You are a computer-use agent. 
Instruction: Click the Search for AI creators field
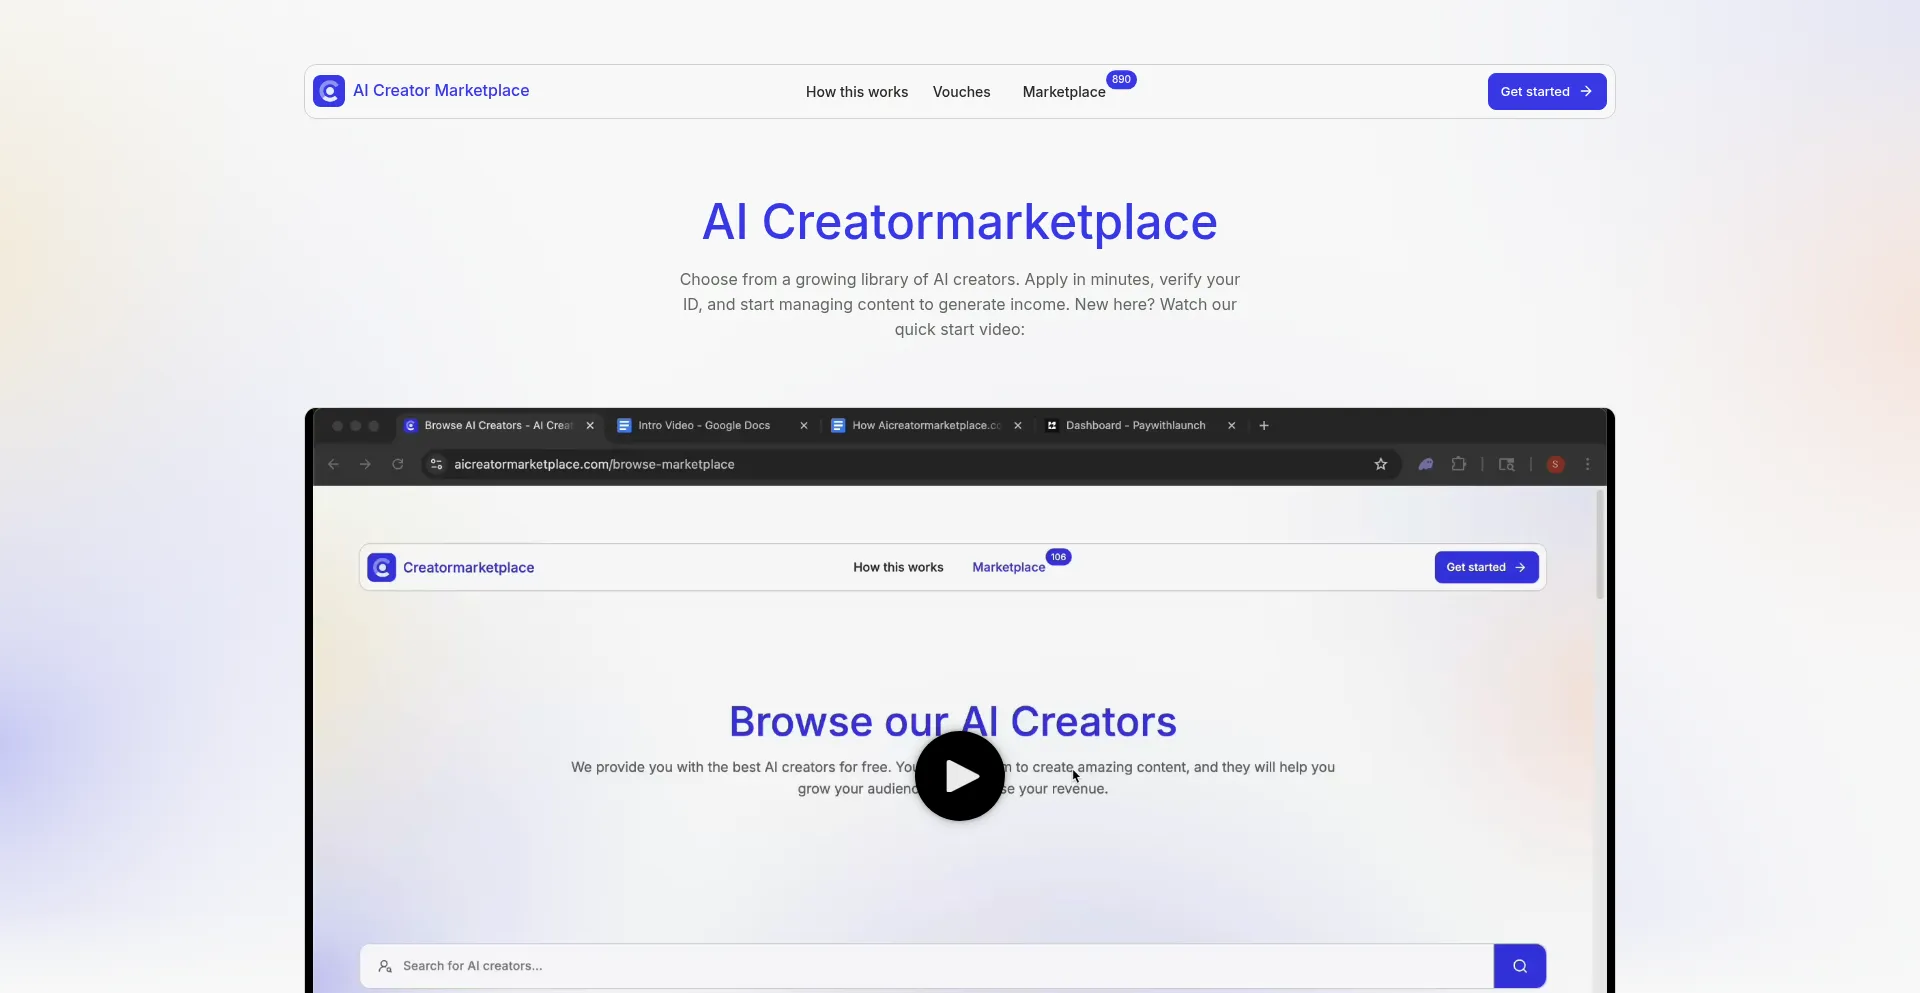927,966
